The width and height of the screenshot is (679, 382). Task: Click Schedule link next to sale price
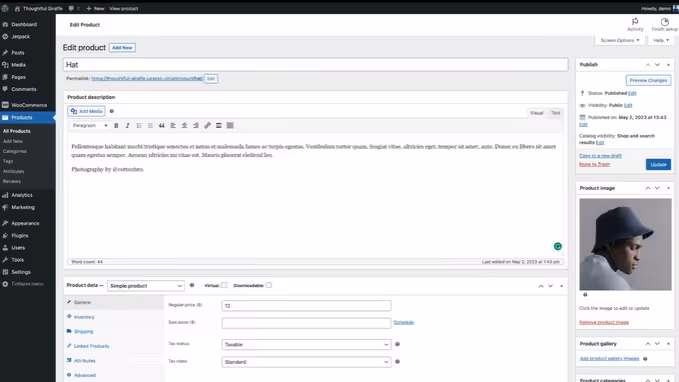coord(404,322)
